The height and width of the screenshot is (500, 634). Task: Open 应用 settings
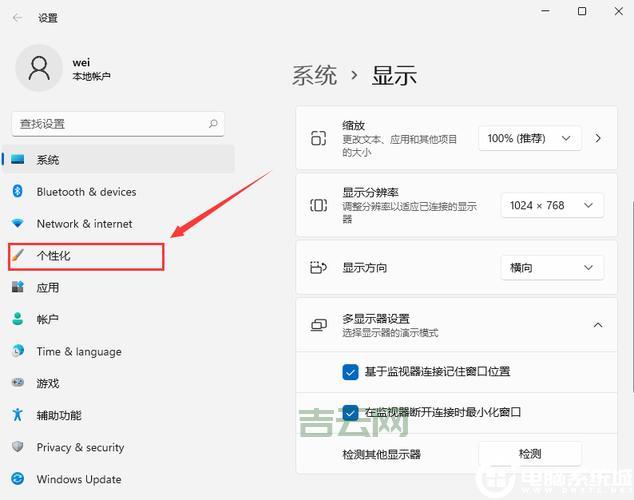[118, 287]
